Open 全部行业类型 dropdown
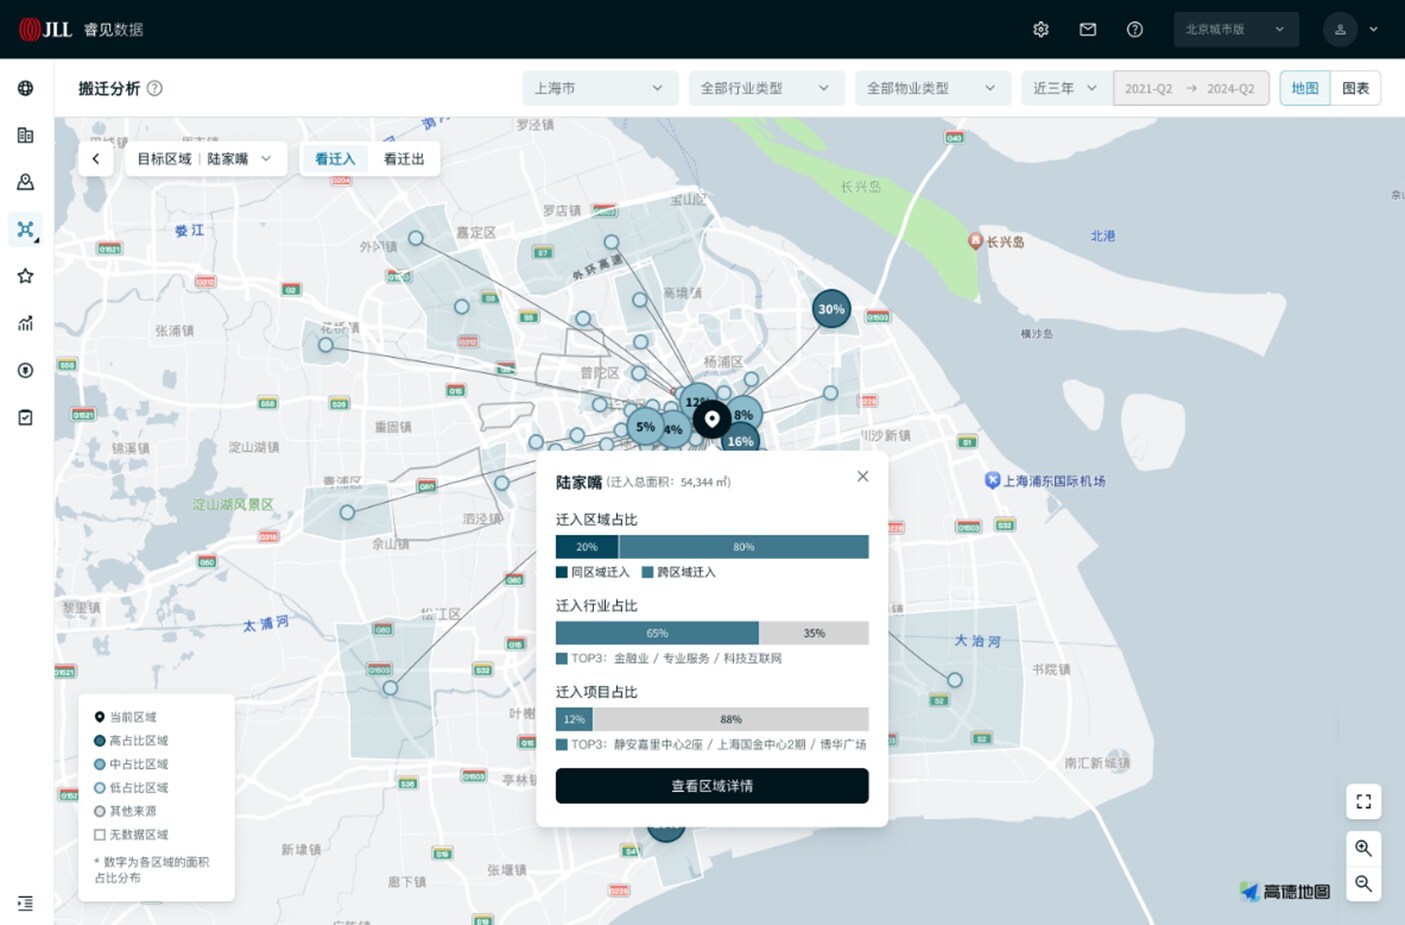1405x925 pixels. click(764, 88)
